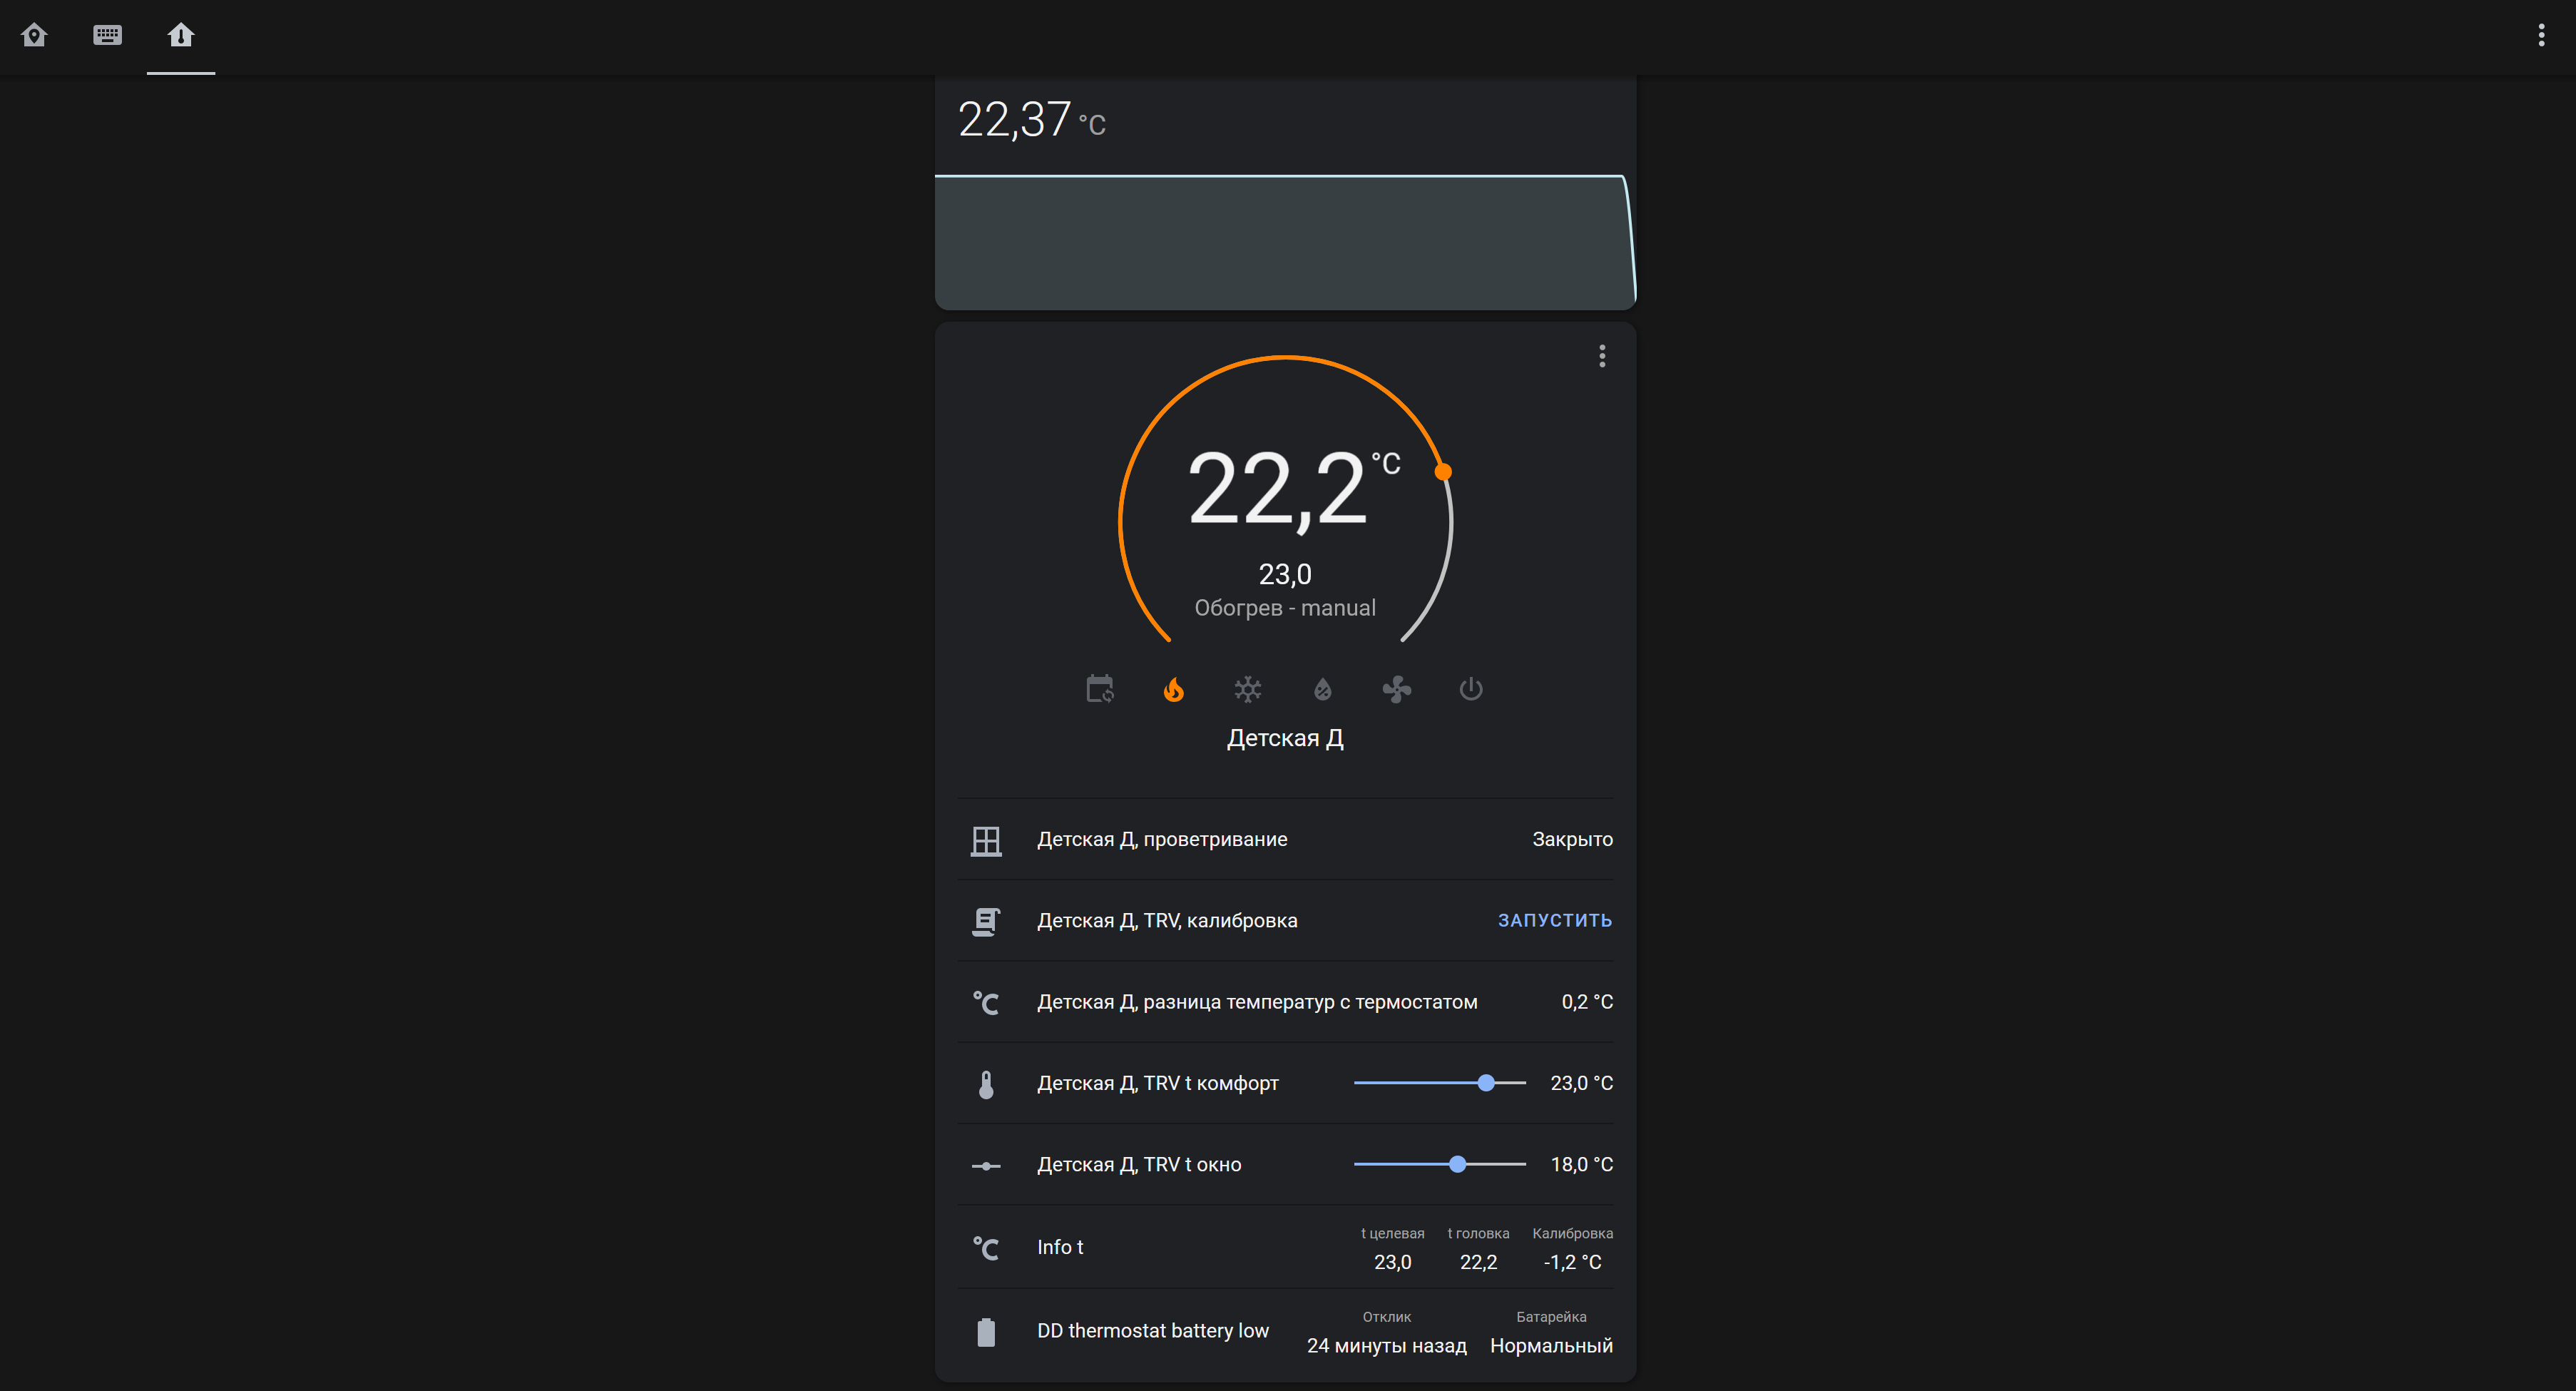
Task: Click the t целевая 23,0 value
Action: pyautogui.click(x=1392, y=1262)
